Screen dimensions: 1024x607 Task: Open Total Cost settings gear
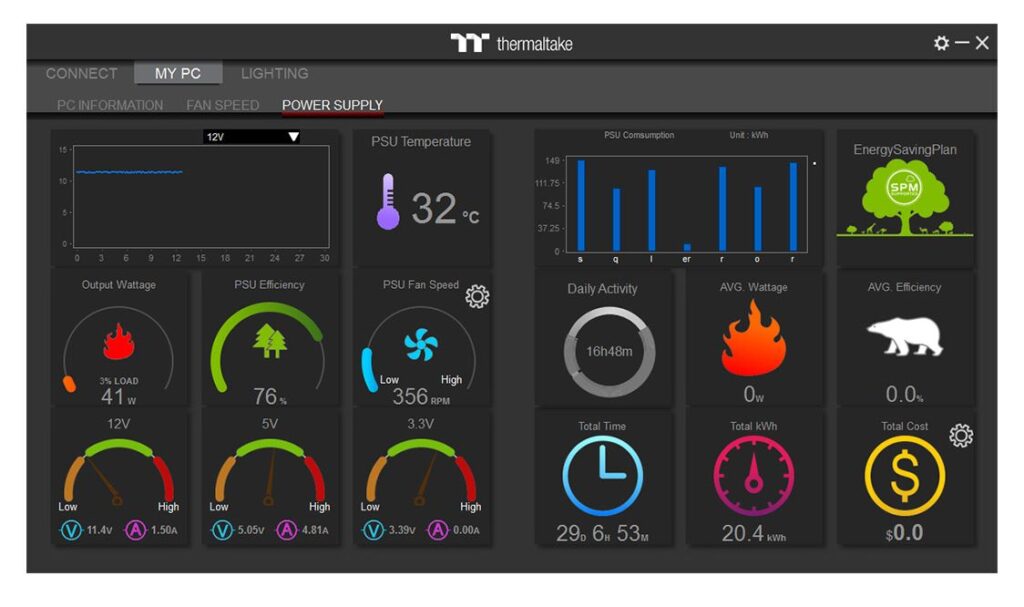click(x=961, y=435)
